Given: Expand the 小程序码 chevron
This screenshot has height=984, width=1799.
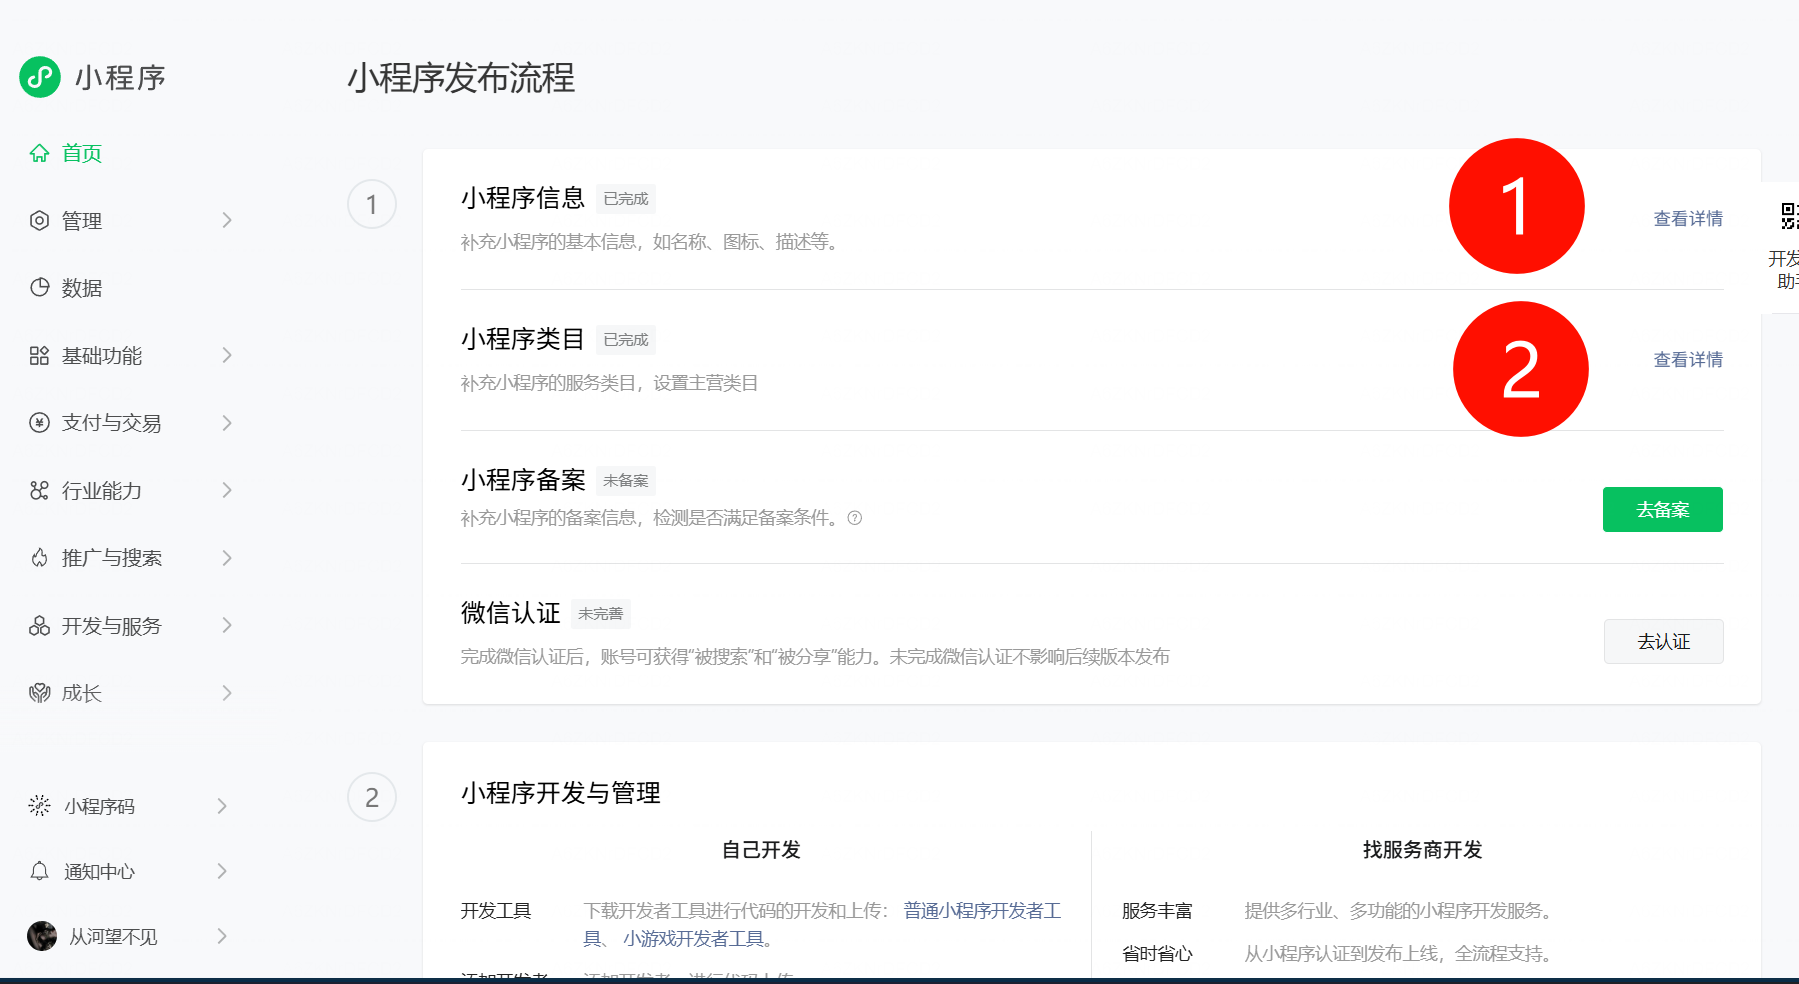Looking at the screenshot, I should (x=223, y=806).
